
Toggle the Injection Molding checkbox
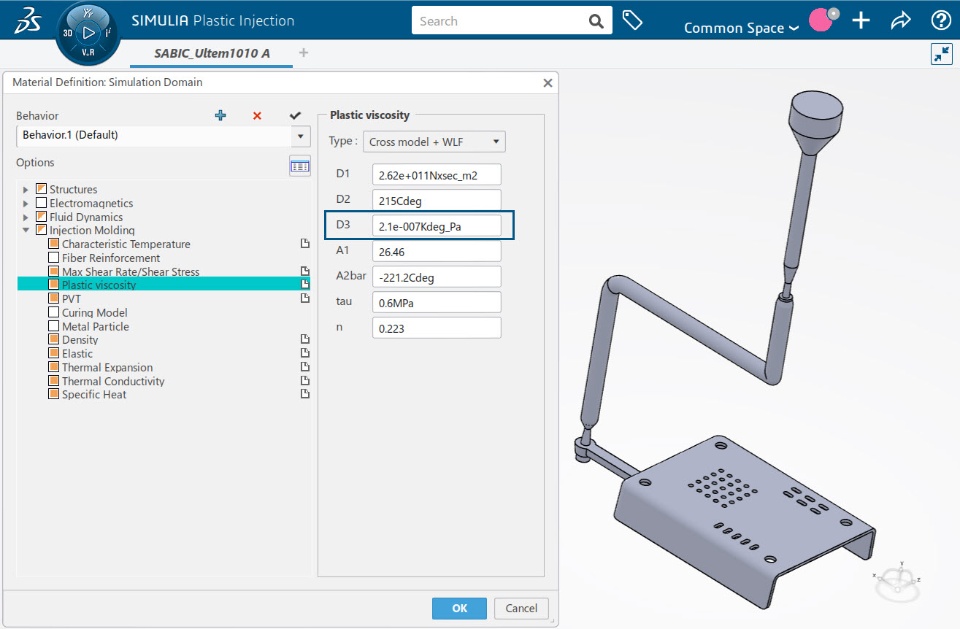[x=42, y=230]
